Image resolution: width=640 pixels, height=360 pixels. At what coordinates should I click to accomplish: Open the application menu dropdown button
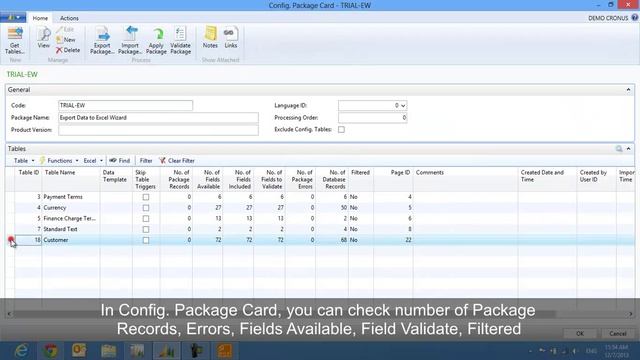tap(13, 18)
